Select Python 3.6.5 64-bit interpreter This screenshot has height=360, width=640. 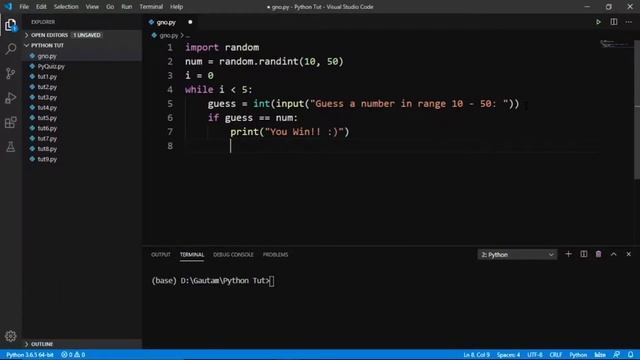(30, 355)
